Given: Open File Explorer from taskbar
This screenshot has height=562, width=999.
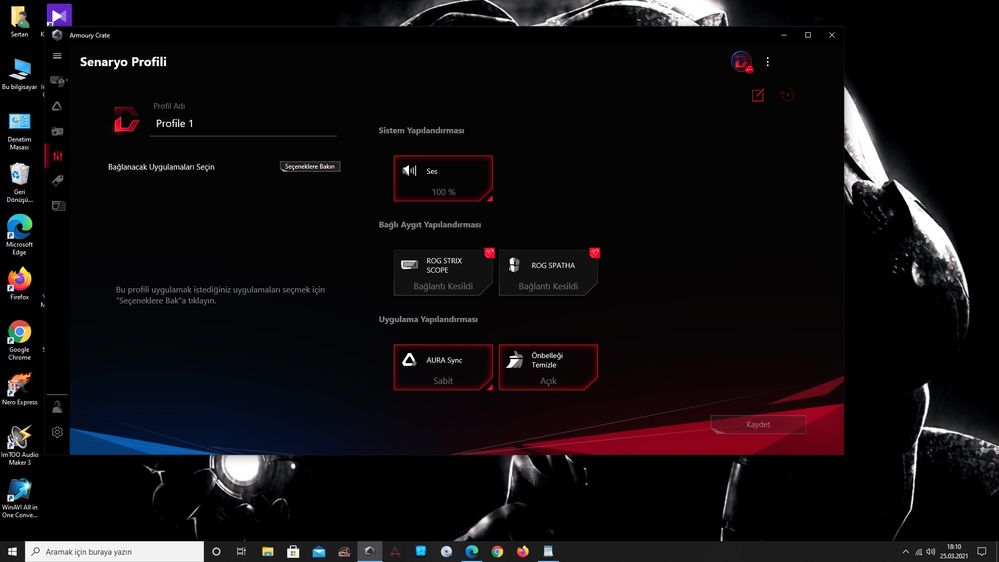Looking at the screenshot, I should click(x=268, y=551).
